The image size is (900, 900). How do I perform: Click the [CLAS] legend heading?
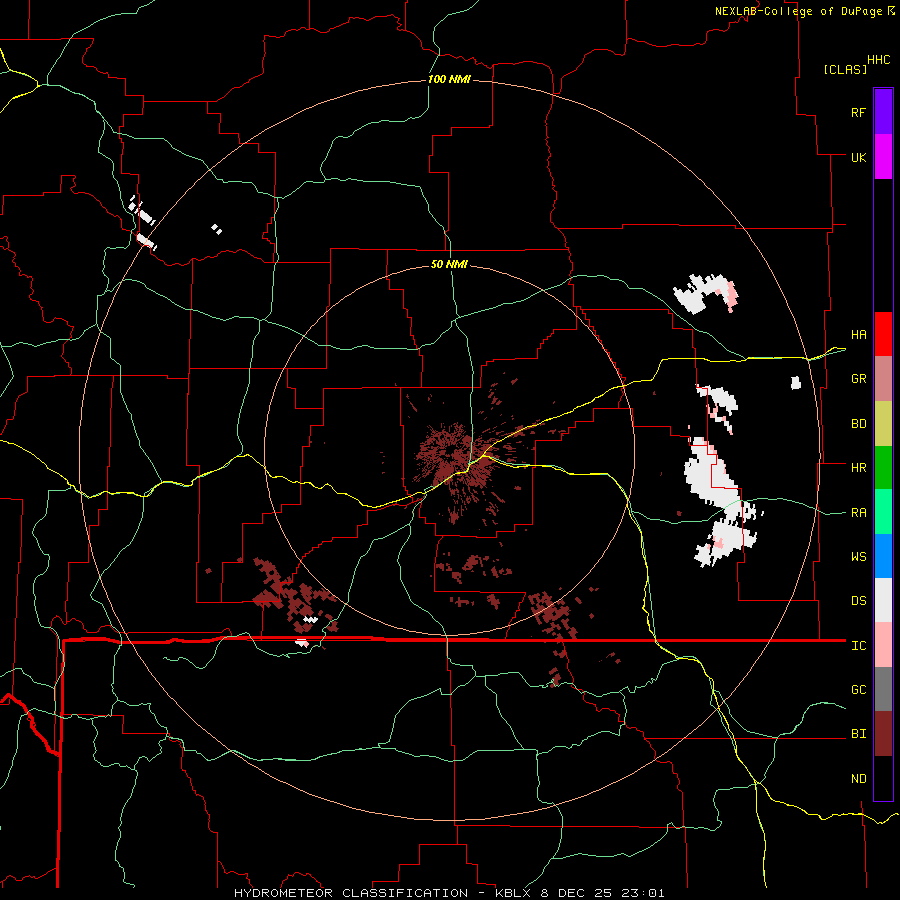point(845,69)
